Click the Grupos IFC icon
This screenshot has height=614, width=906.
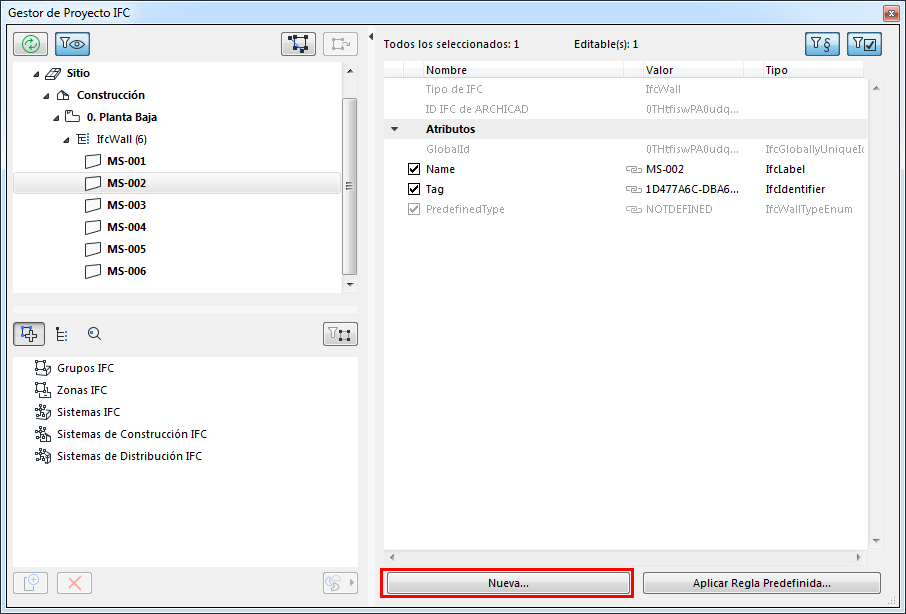coord(43,368)
